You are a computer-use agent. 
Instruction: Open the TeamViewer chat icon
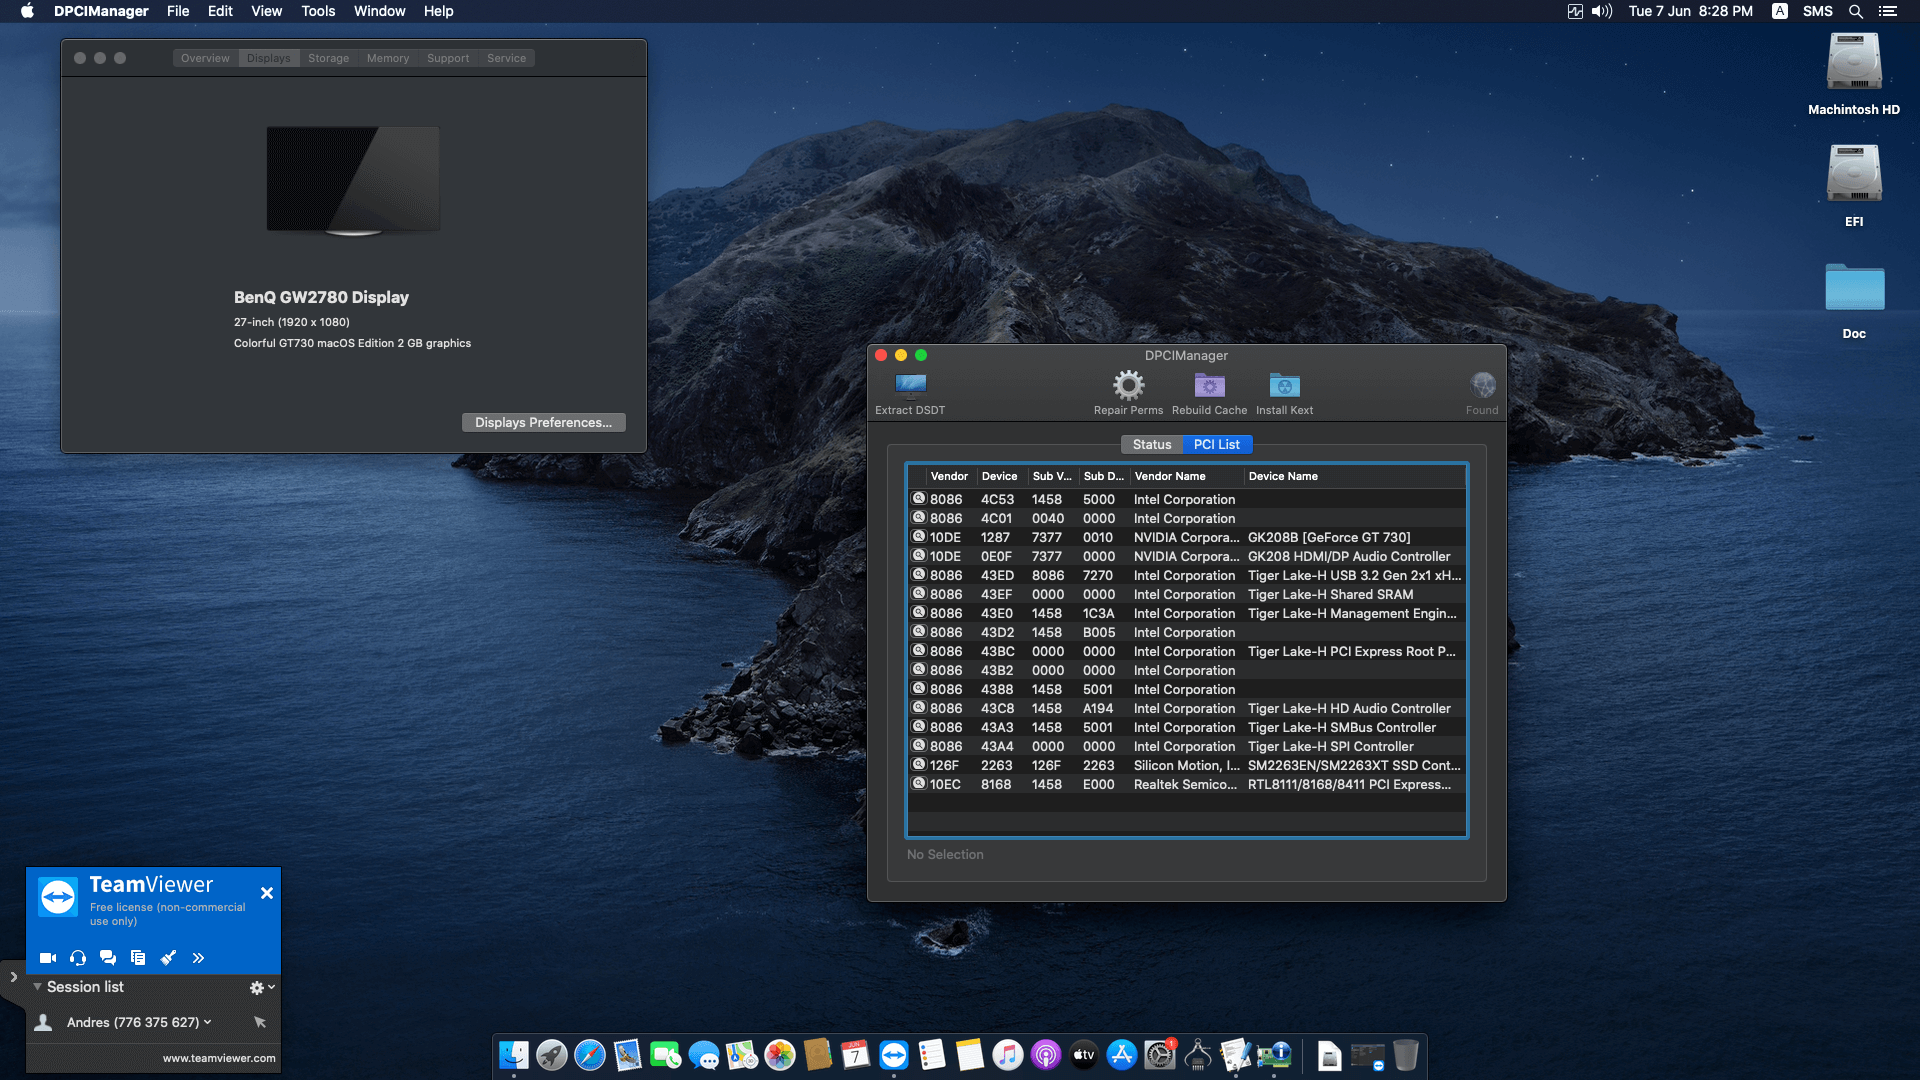(108, 957)
